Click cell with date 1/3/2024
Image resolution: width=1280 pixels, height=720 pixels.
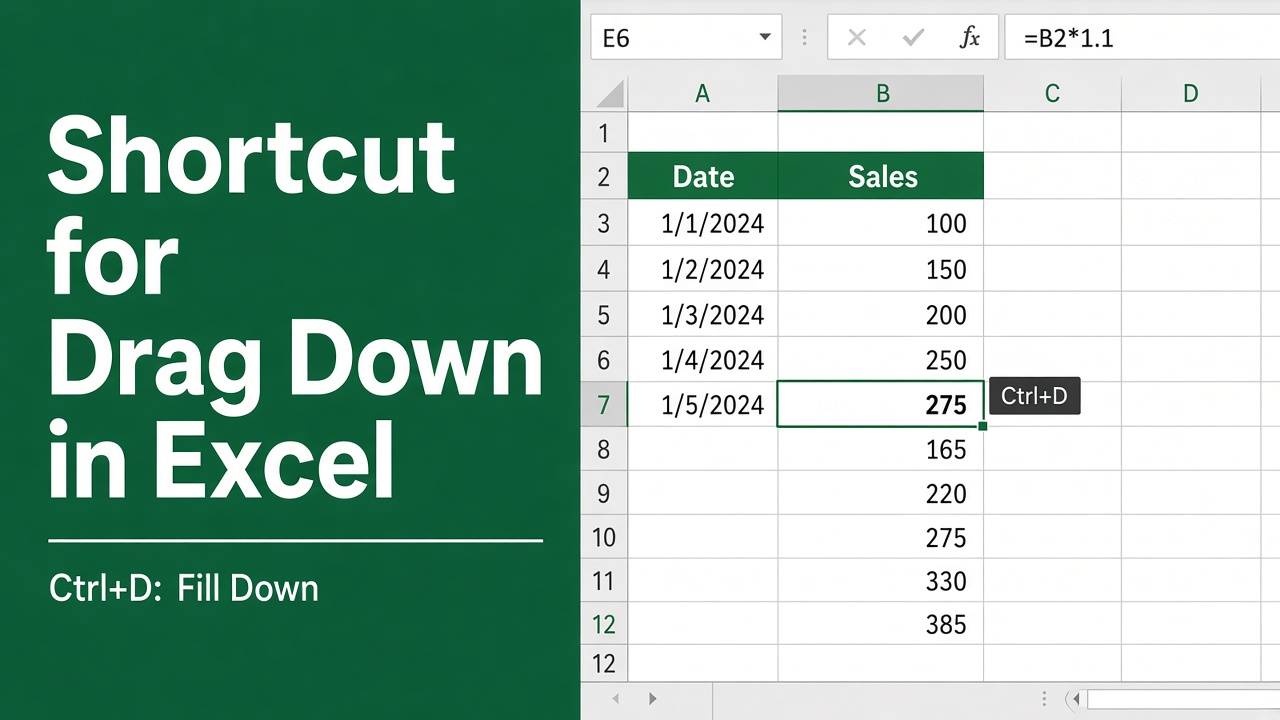click(x=703, y=315)
